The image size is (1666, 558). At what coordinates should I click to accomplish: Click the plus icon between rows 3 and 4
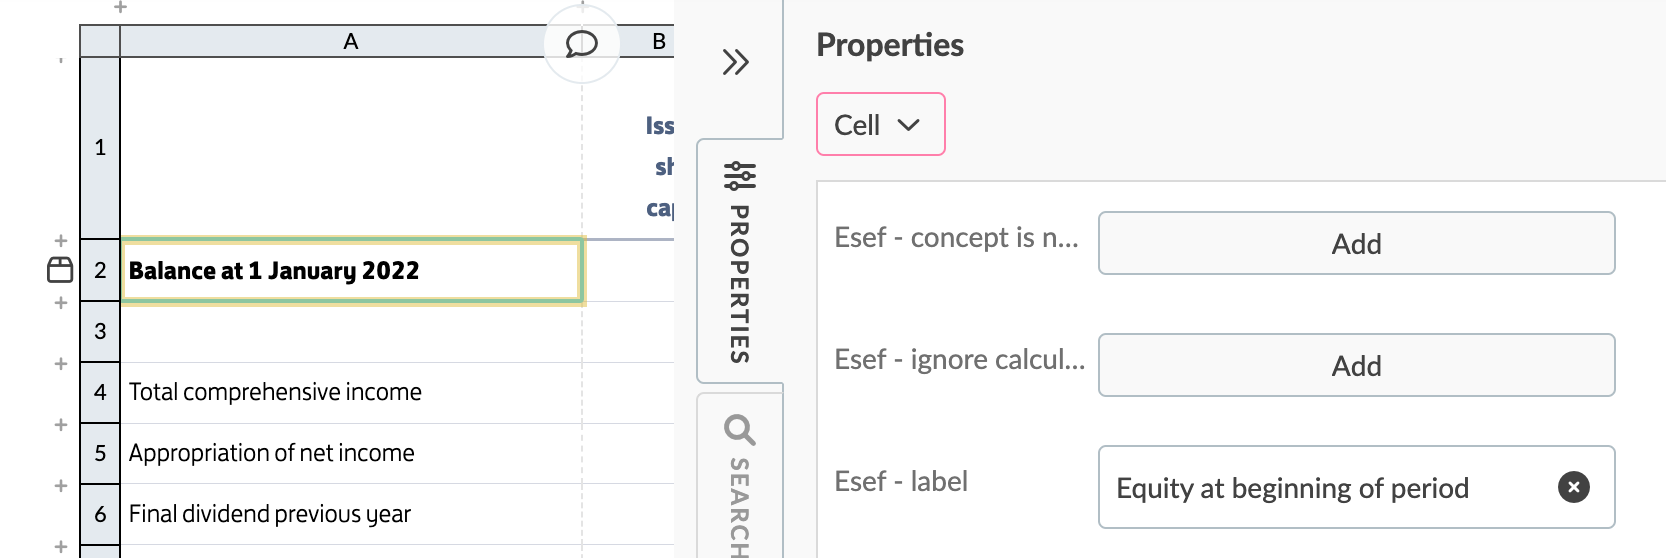pos(61,364)
